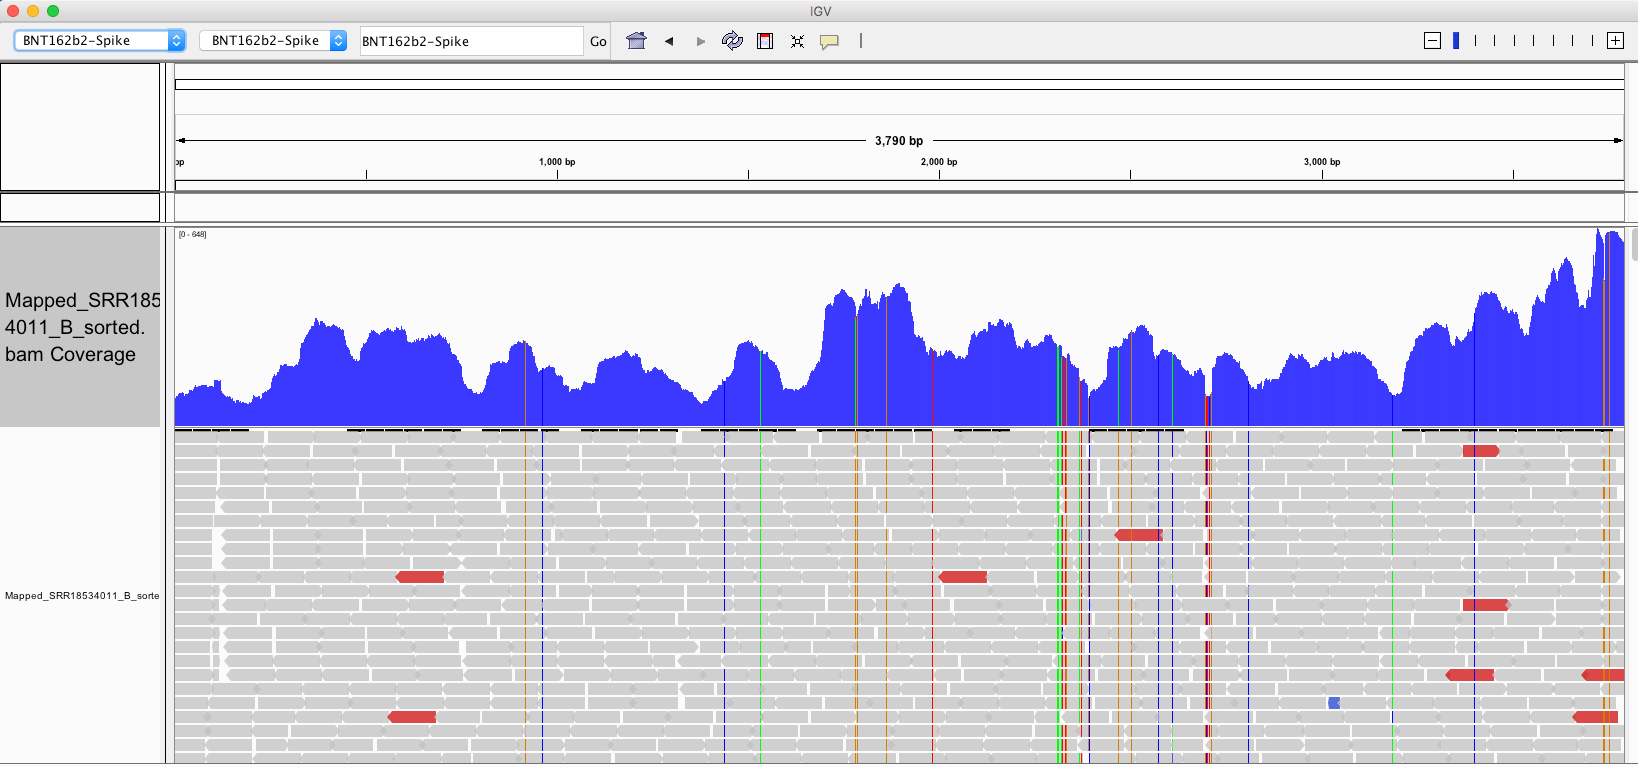Click the blue colored read in alignments
The image size is (1638, 767).
[x=1334, y=703]
